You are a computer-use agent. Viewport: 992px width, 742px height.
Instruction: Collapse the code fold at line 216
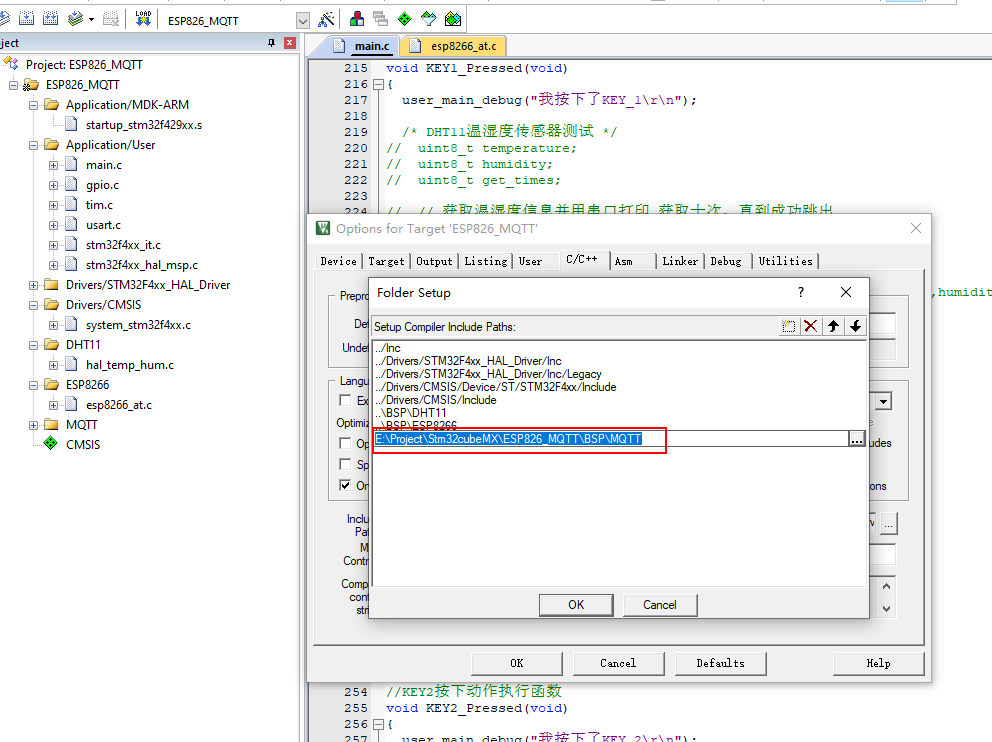378,84
